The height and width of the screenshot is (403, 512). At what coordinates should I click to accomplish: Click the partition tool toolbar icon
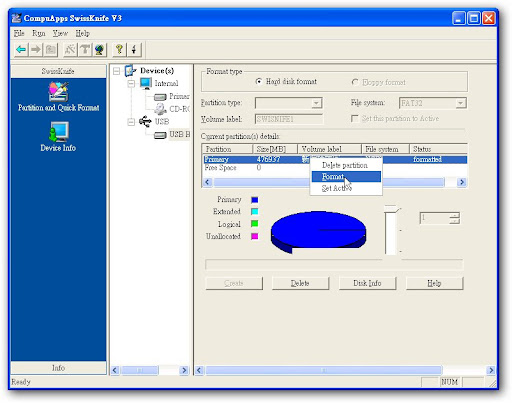[70, 50]
